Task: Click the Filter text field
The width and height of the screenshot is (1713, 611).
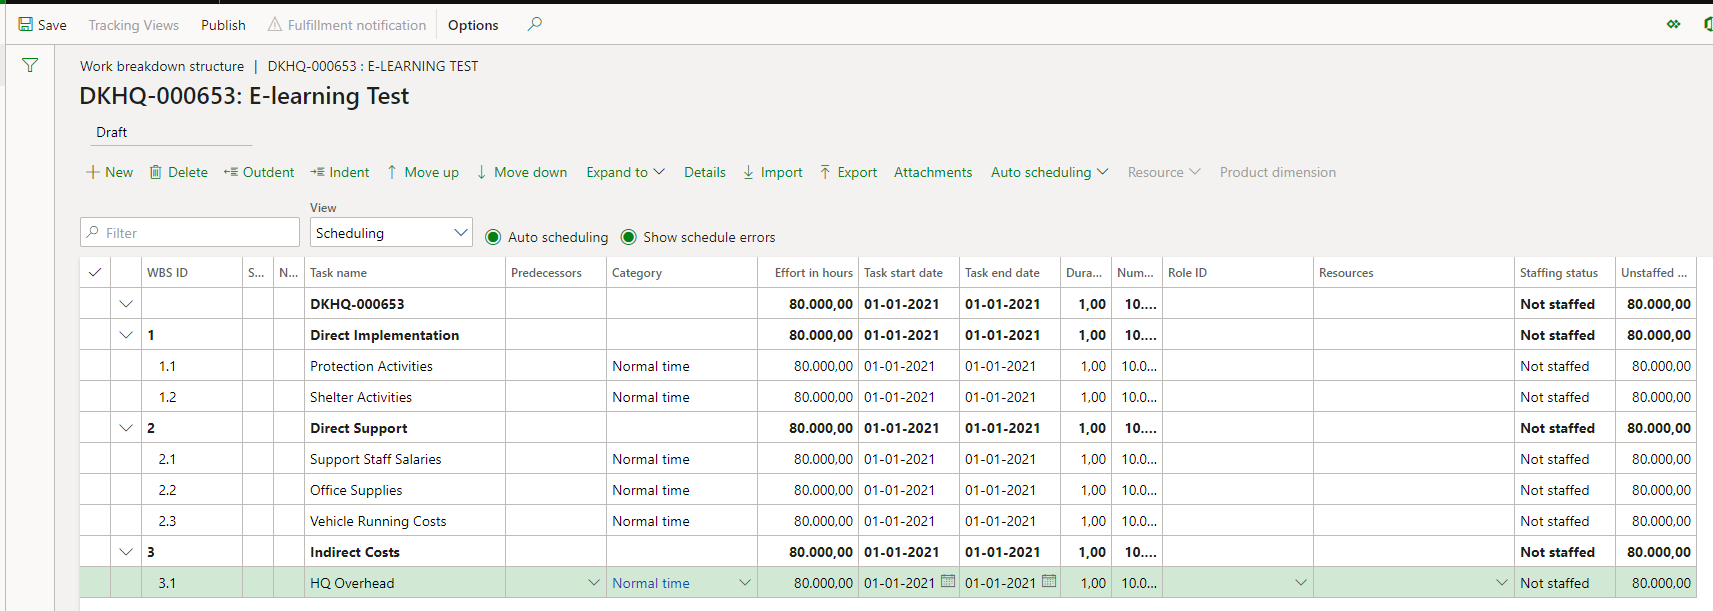Action: coord(190,233)
